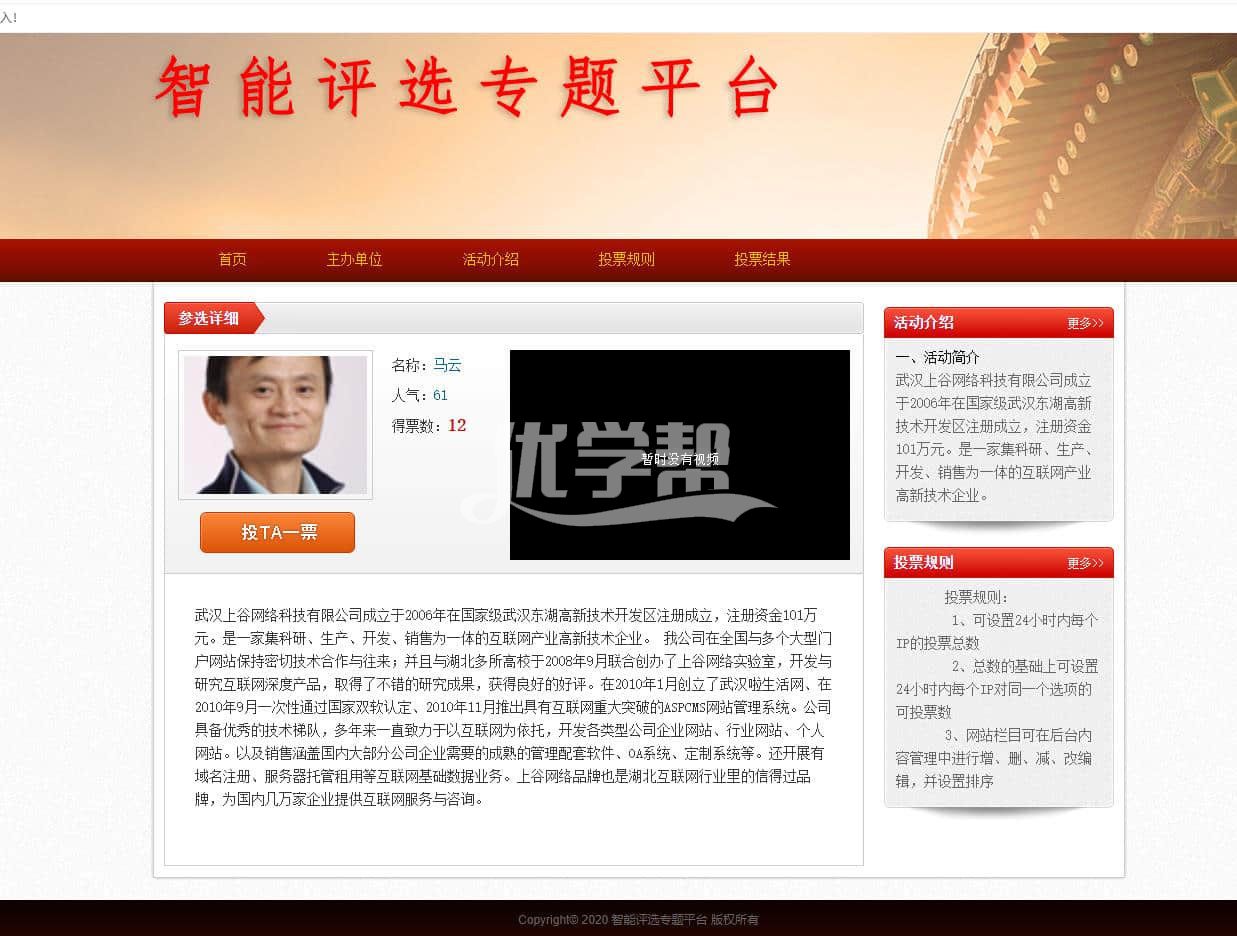View 投票结果 from the navigation bar
This screenshot has width=1237, height=936.
point(762,259)
